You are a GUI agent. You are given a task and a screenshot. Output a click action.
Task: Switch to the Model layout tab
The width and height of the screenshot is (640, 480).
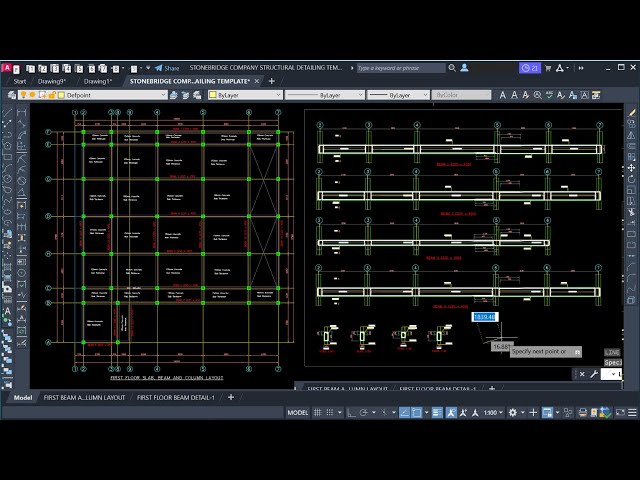click(23, 398)
